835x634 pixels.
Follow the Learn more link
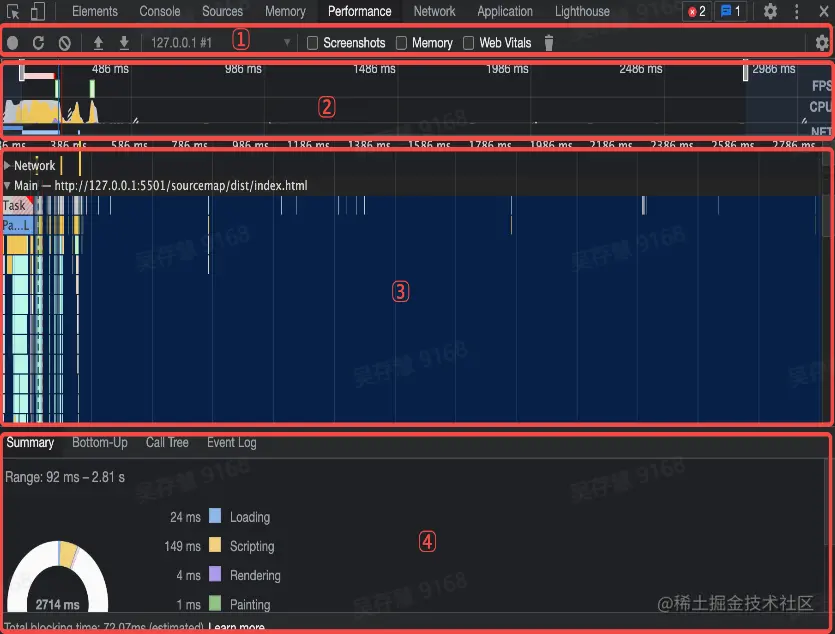[x=236, y=628]
